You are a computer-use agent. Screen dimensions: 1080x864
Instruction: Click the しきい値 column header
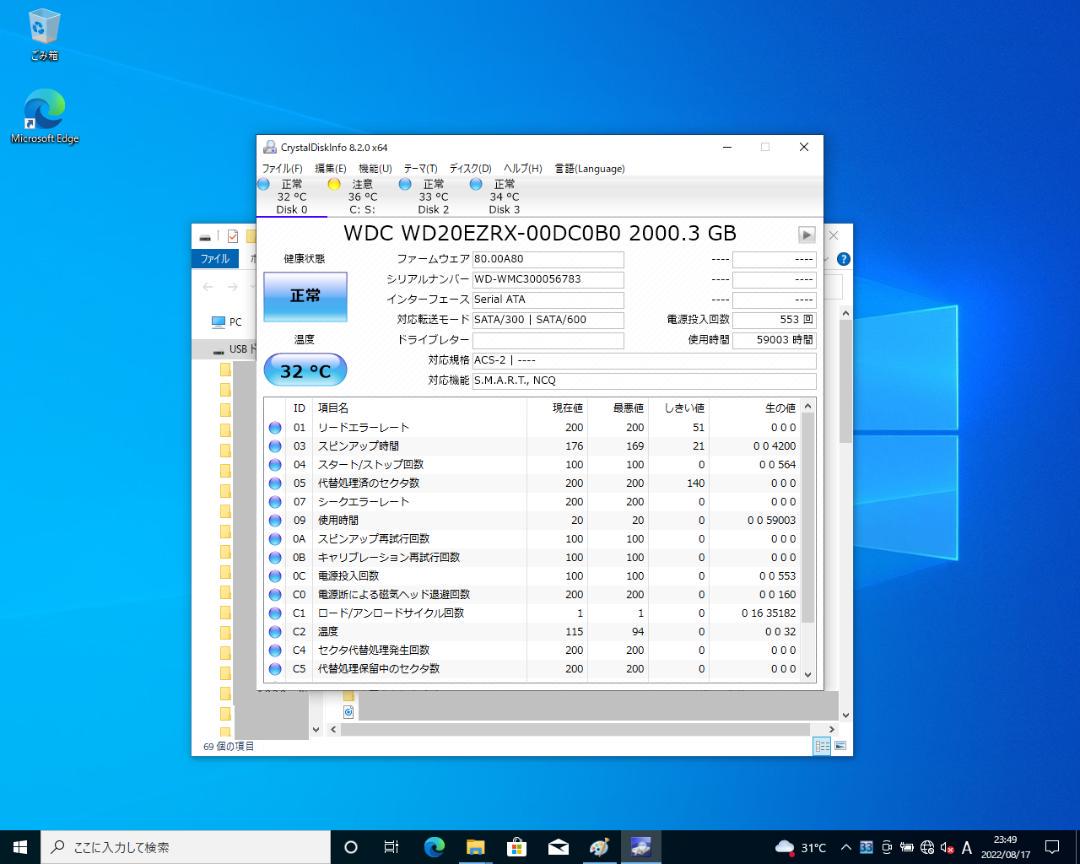coord(679,408)
